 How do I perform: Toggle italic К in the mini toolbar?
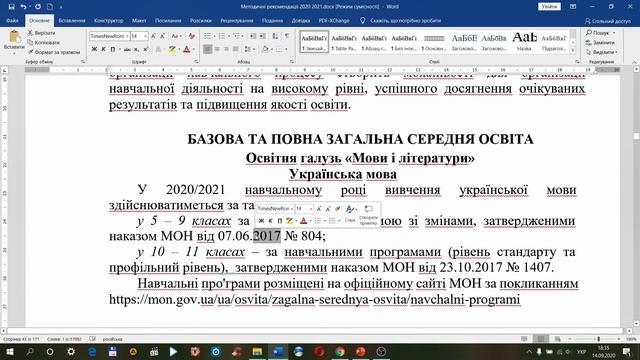[270, 221]
